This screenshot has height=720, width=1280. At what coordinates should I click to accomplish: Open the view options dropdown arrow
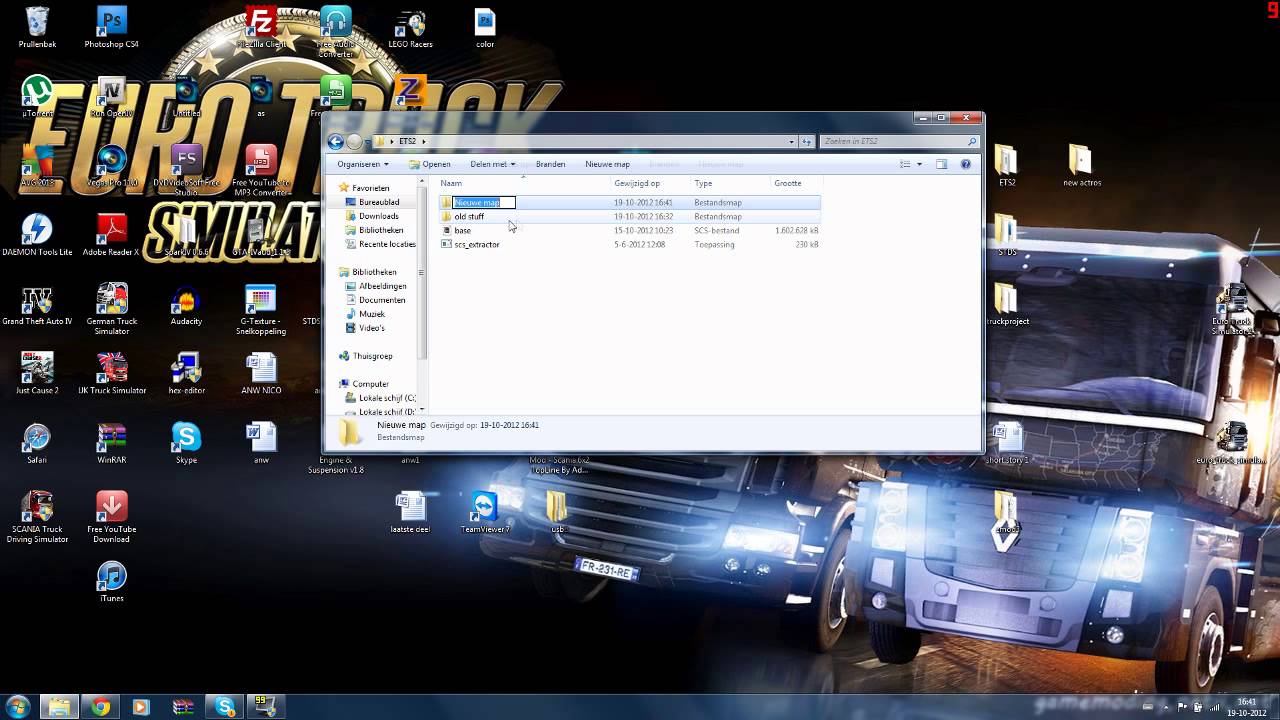[919, 164]
